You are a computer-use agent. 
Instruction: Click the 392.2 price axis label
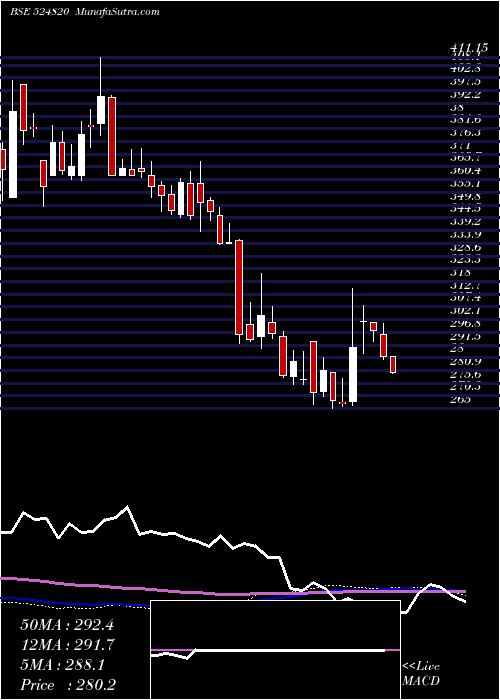coord(466,95)
